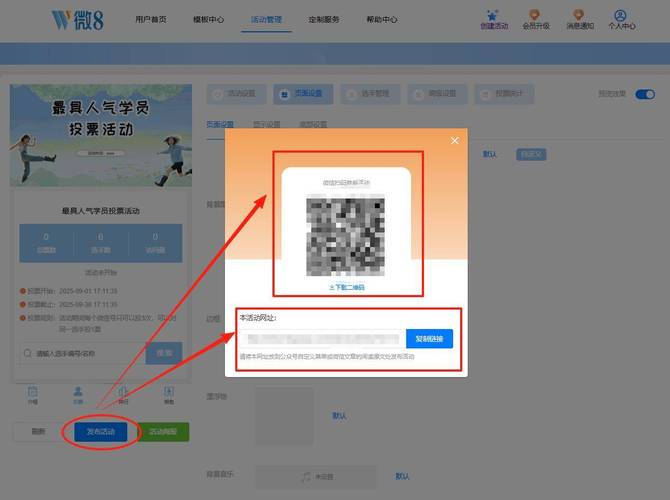Click the 下载二维码 link
Screen dimensions: 670x500
(x=346, y=287)
